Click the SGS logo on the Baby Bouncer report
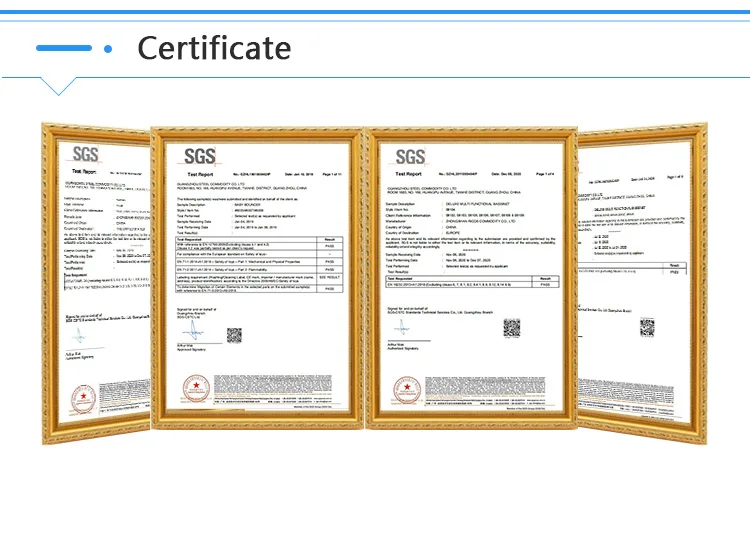750x553 pixels. pos(200,156)
